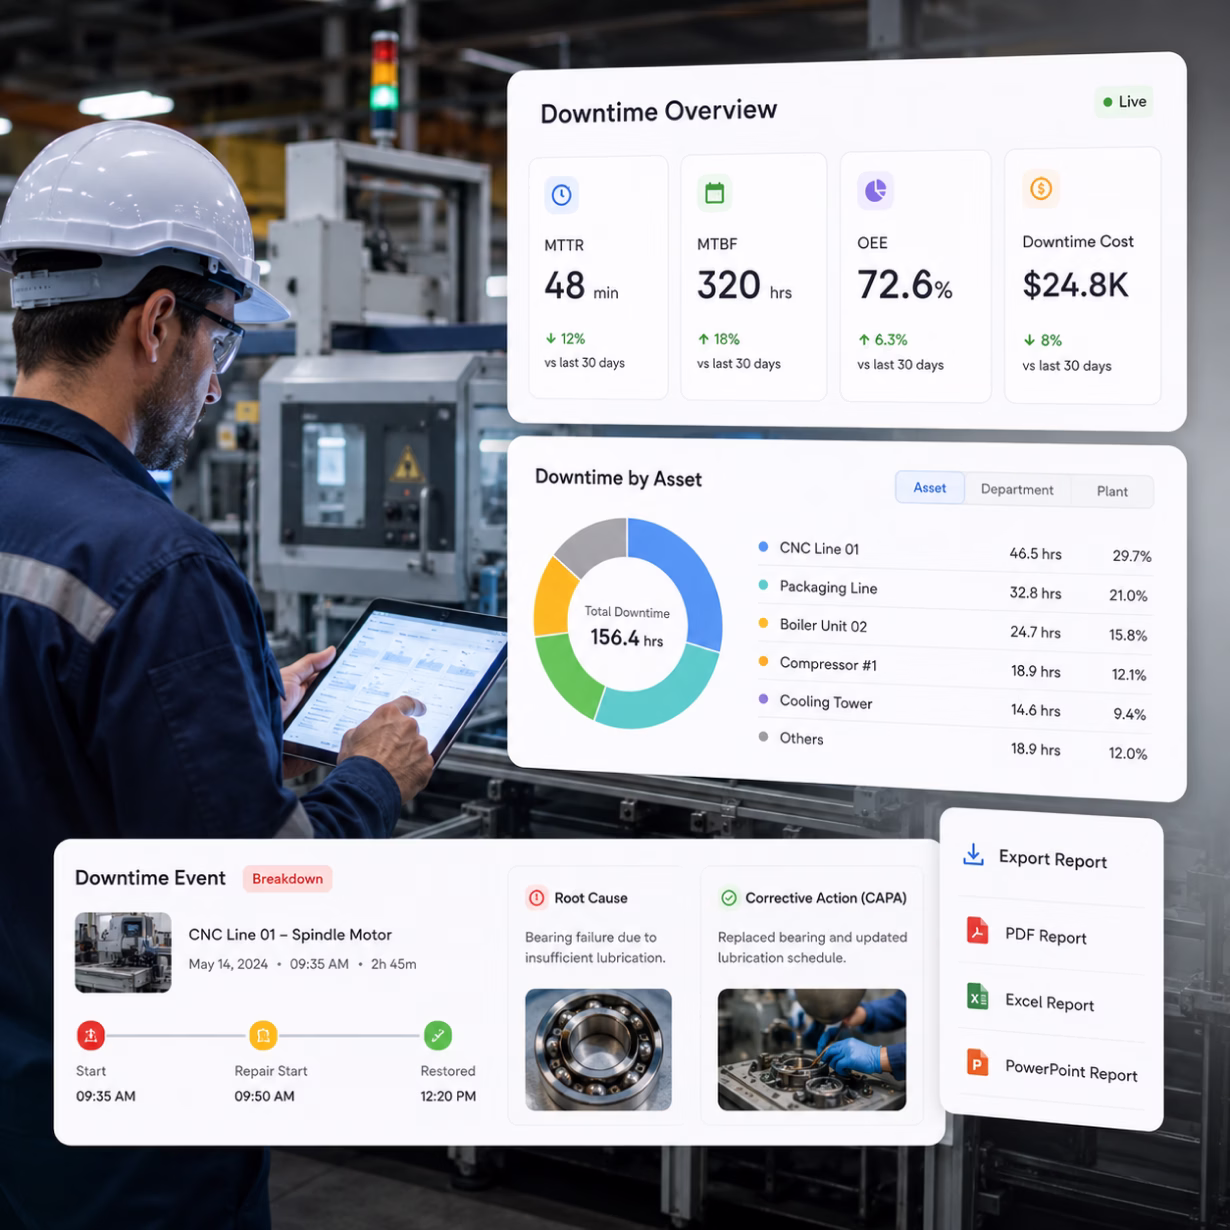Click the '29.7%' percentage value
1230x1230 pixels.
pos(1131,556)
